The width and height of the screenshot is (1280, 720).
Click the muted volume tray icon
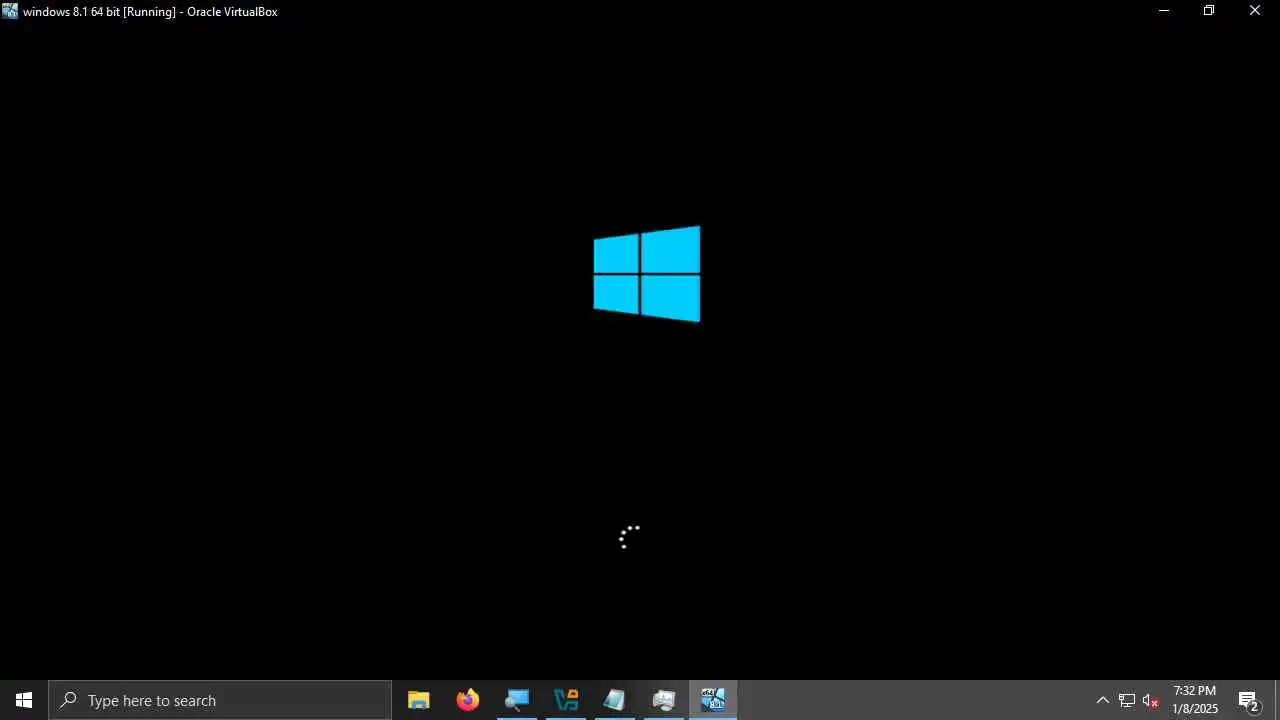click(1151, 700)
